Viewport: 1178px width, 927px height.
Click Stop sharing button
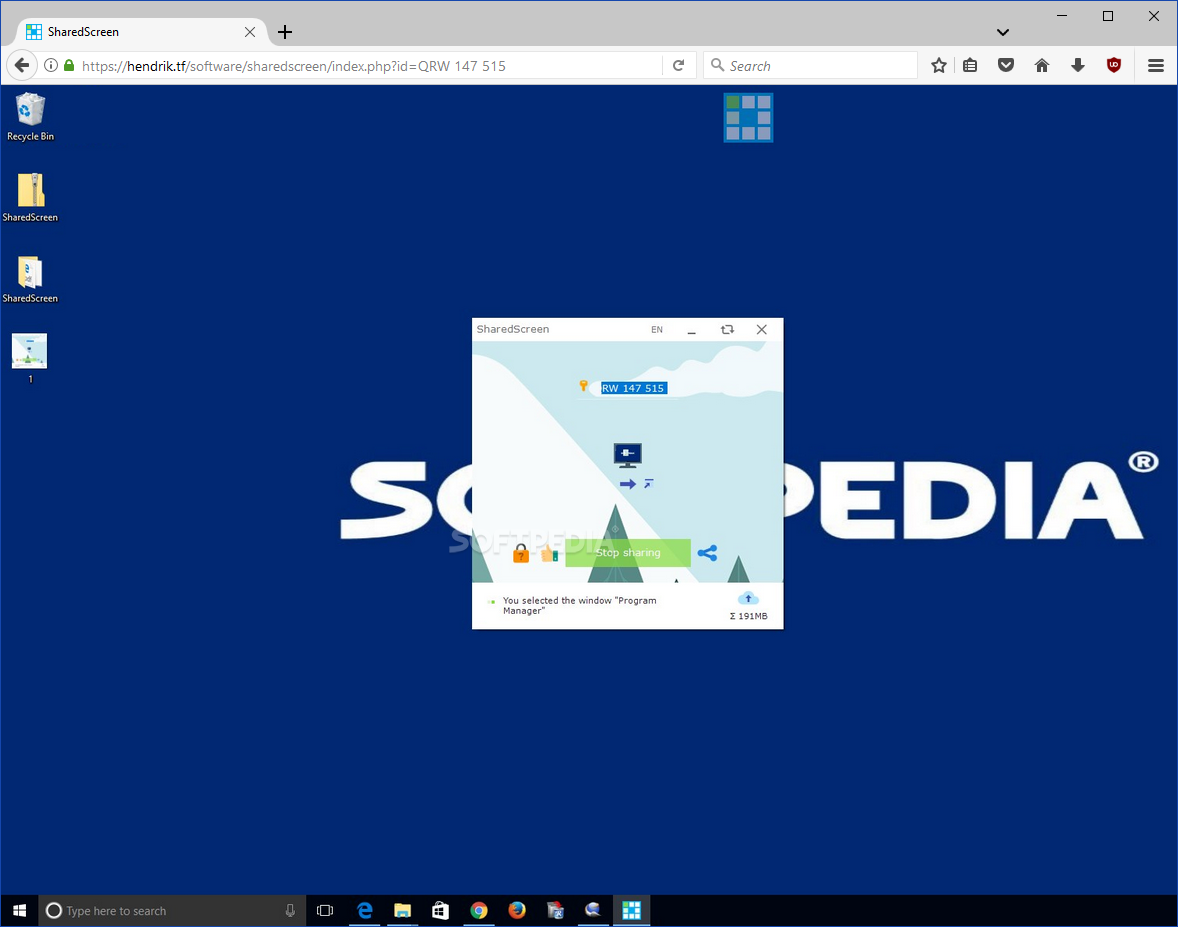coord(627,553)
